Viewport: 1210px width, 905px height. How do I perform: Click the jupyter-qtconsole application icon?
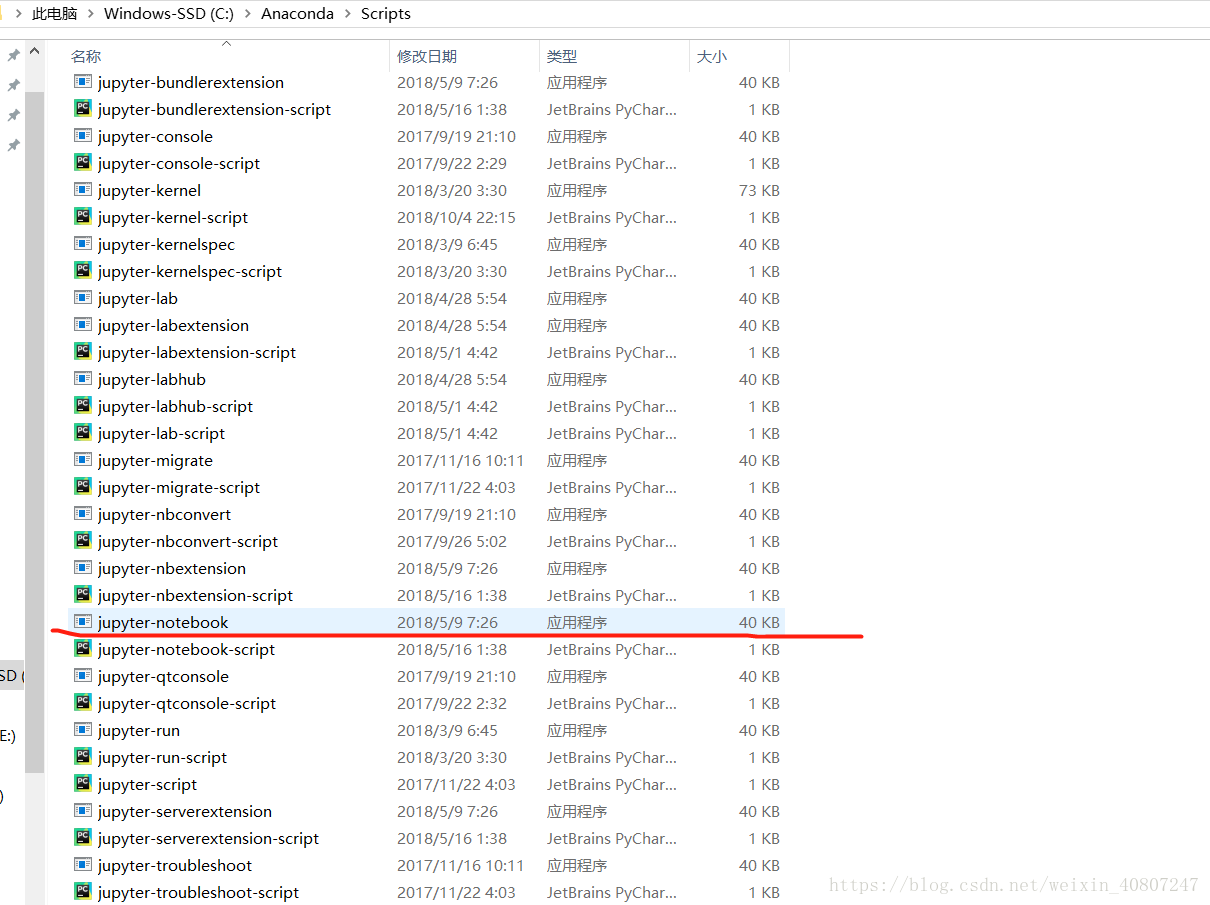tap(83, 676)
